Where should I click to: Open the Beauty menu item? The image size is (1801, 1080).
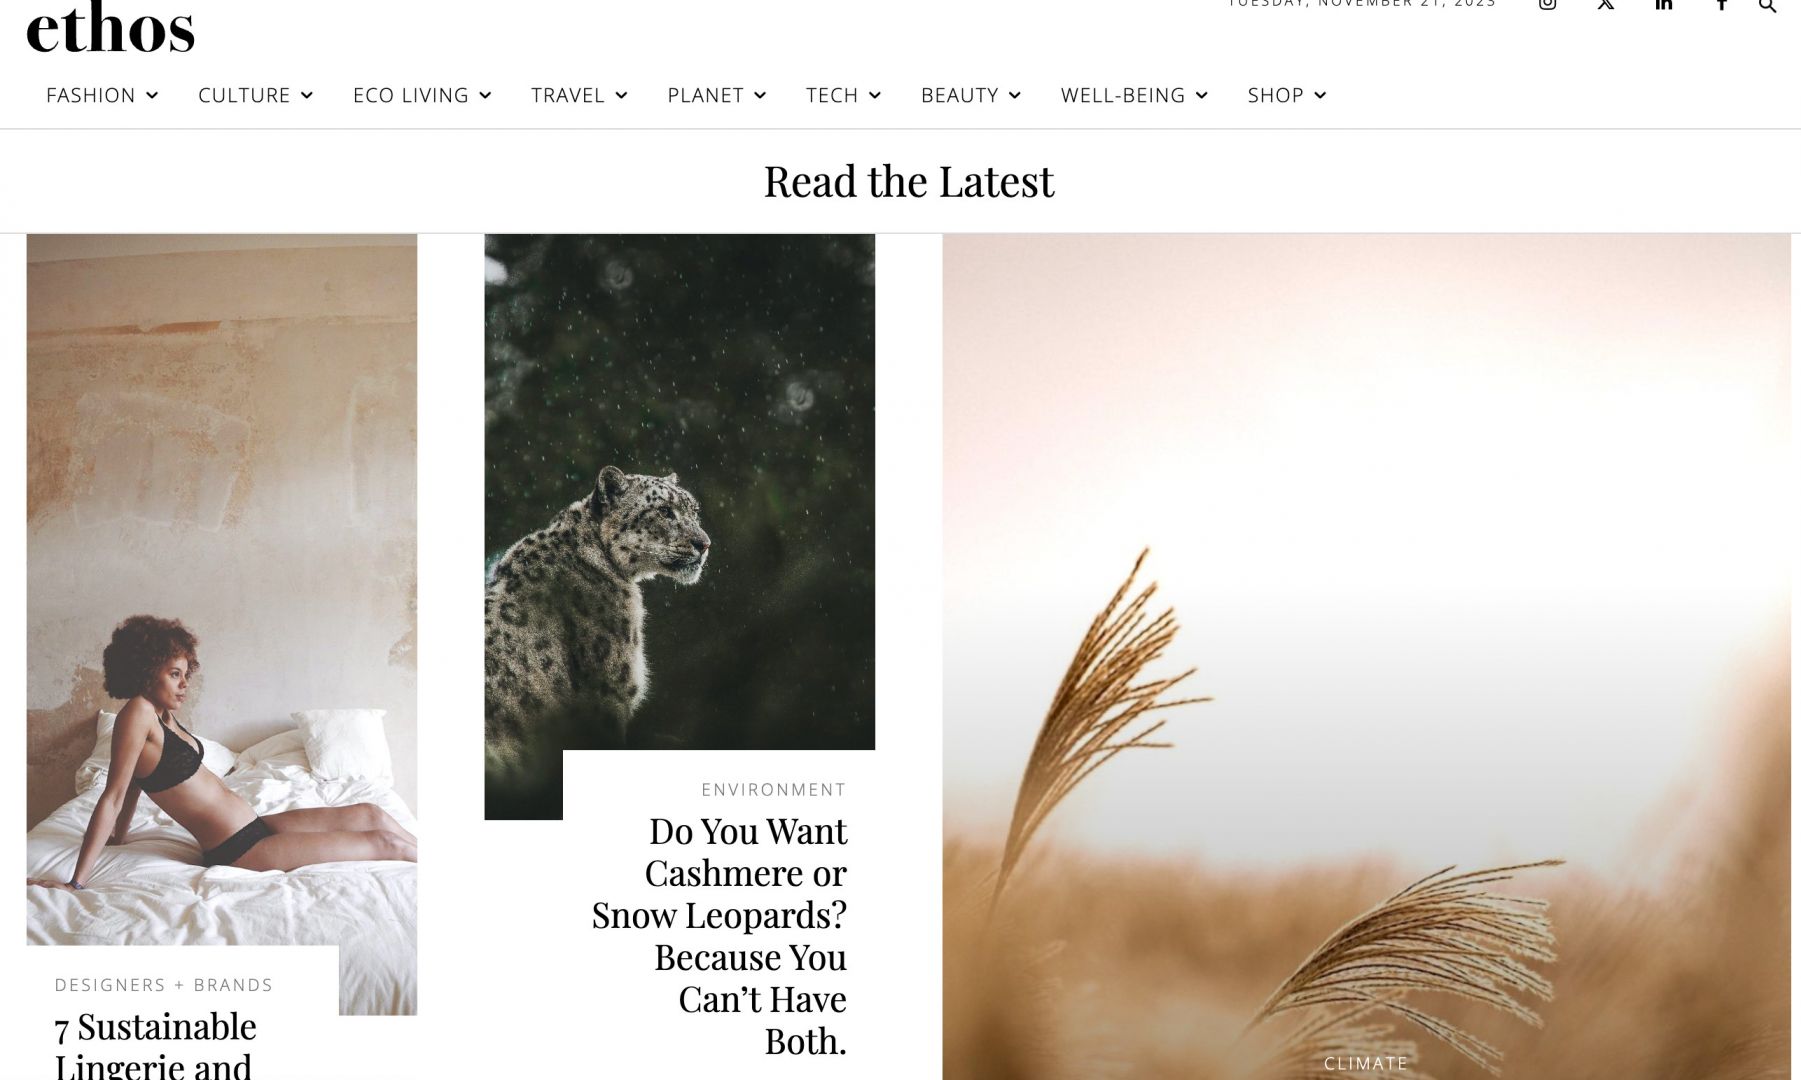pos(959,95)
